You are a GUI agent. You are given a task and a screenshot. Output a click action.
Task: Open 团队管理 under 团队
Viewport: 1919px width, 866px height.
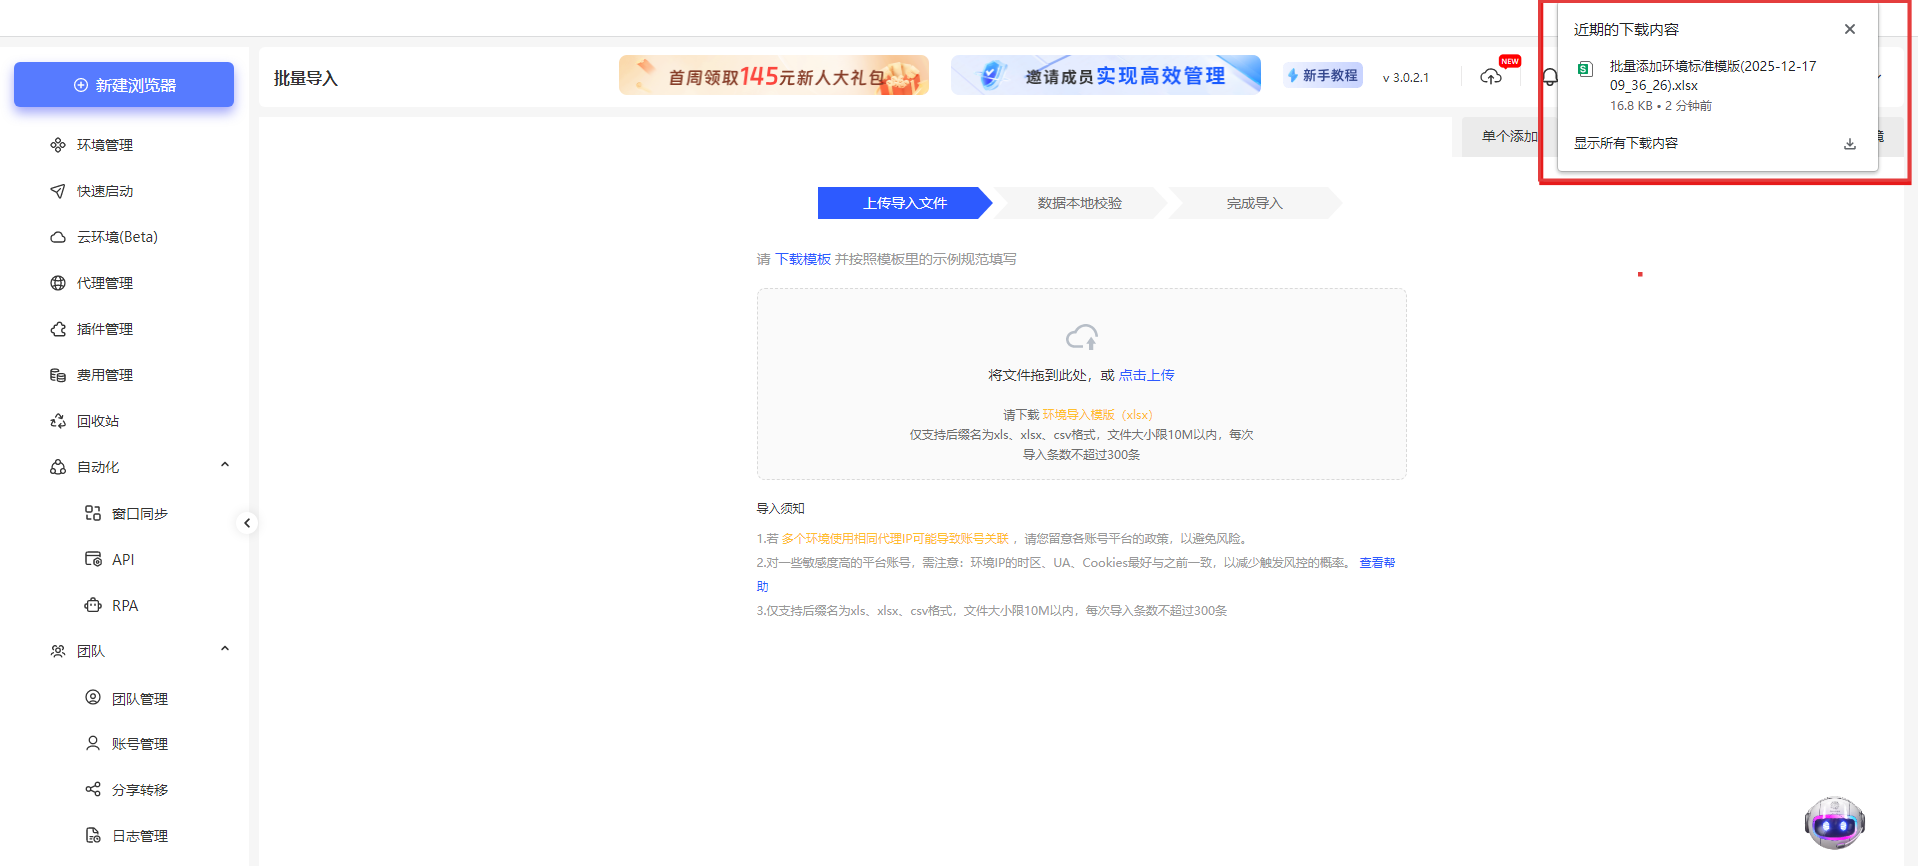(140, 699)
